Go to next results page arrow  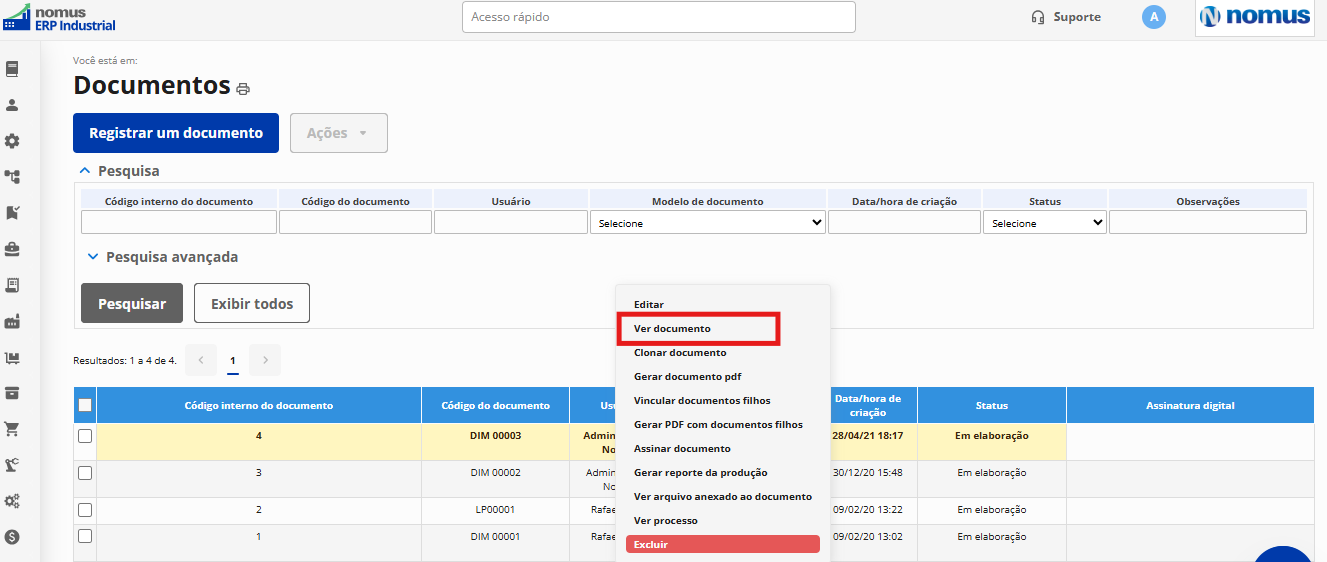tap(265, 360)
